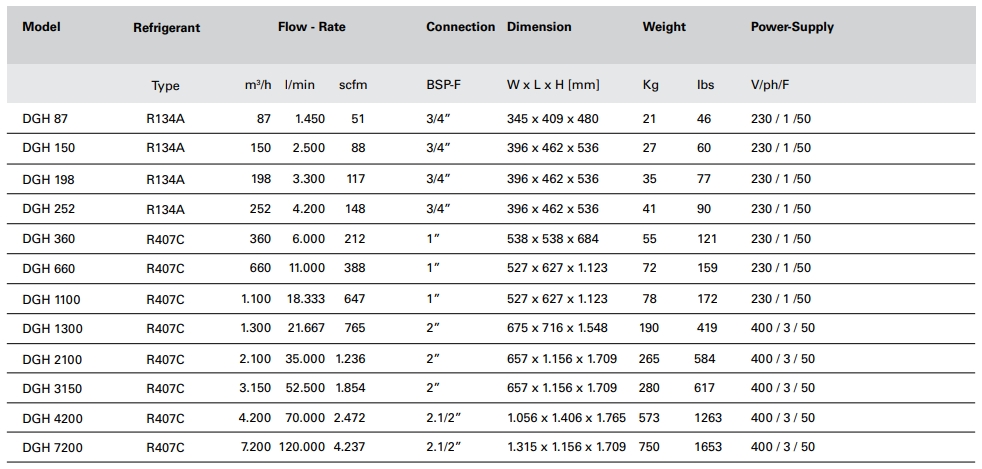
Task: Click the scfm unit subheader
Action: (353, 85)
